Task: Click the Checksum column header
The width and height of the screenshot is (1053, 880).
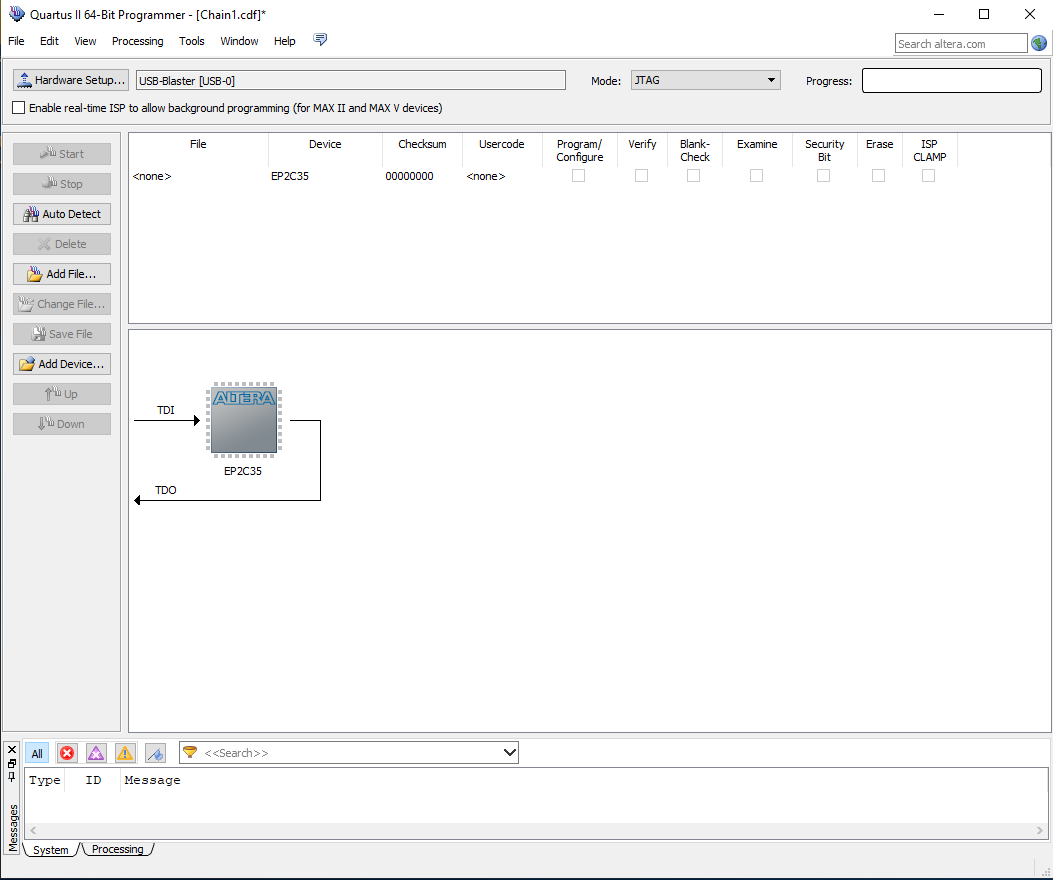Action: click(x=422, y=150)
